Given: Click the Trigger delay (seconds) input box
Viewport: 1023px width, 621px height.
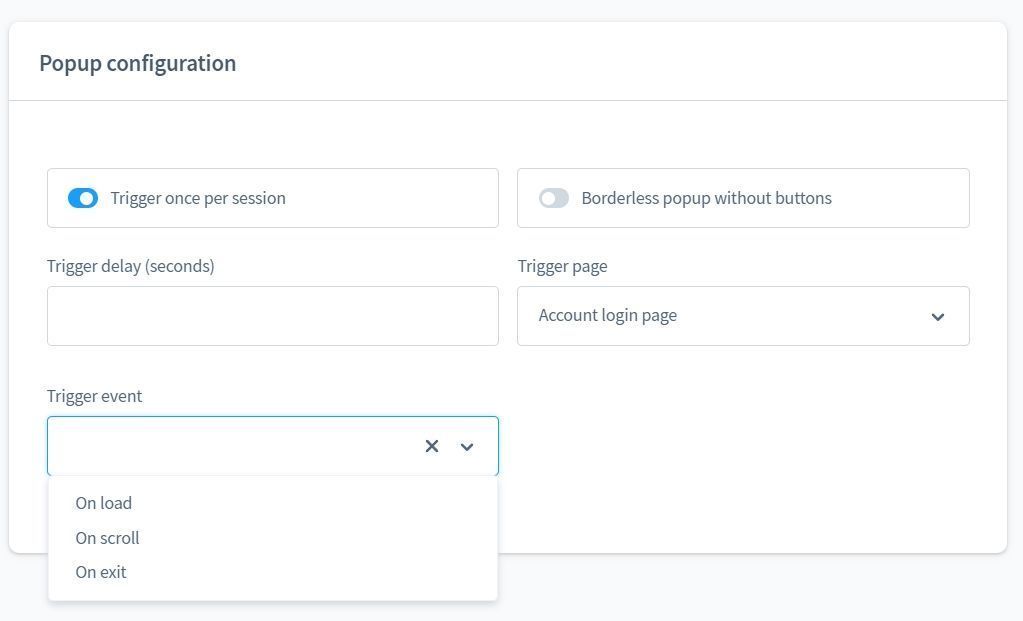Looking at the screenshot, I should 272,316.
